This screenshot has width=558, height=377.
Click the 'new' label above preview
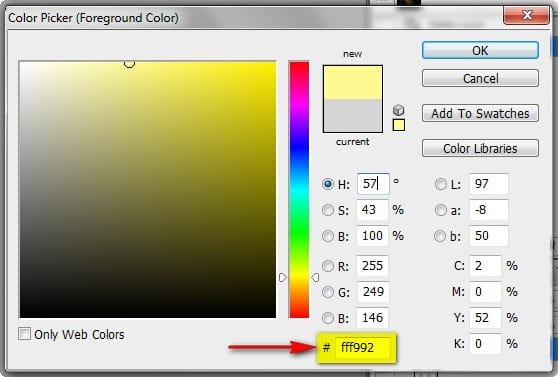[x=352, y=54]
